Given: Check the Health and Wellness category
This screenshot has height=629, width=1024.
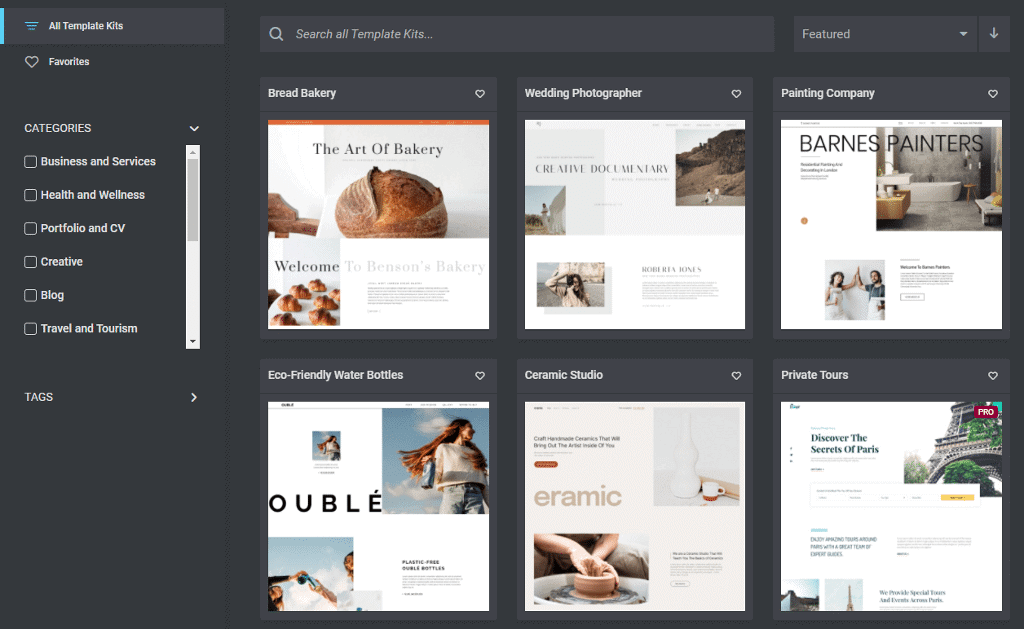Looking at the screenshot, I should click(x=31, y=195).
